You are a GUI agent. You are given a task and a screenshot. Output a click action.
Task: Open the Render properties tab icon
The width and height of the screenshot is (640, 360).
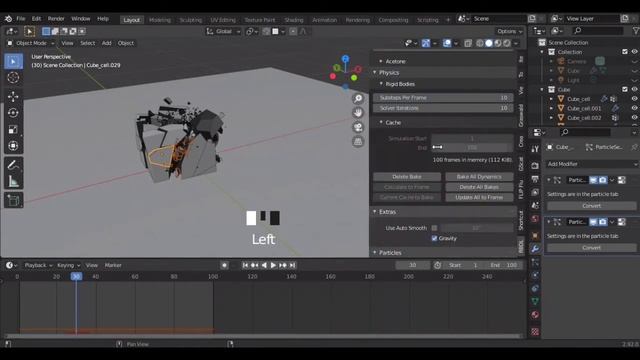click(x=535, y=166)
